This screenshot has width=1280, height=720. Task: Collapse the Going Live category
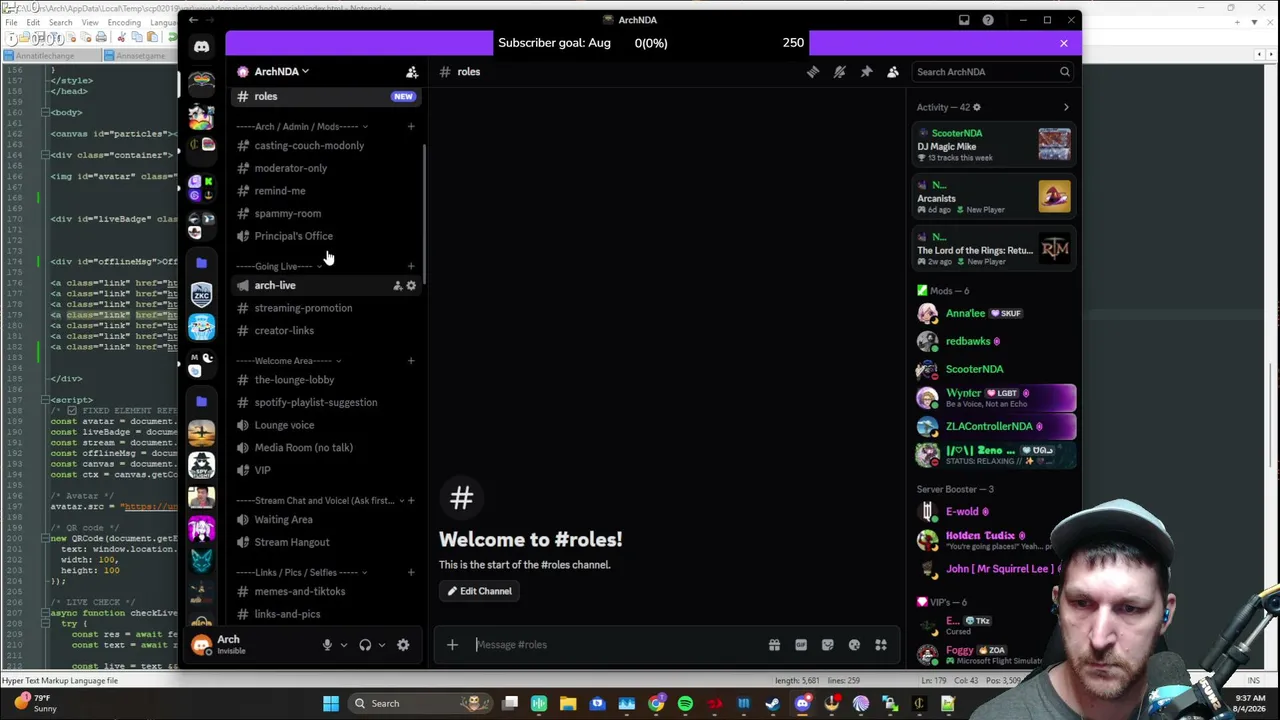[x=278, y=267]
